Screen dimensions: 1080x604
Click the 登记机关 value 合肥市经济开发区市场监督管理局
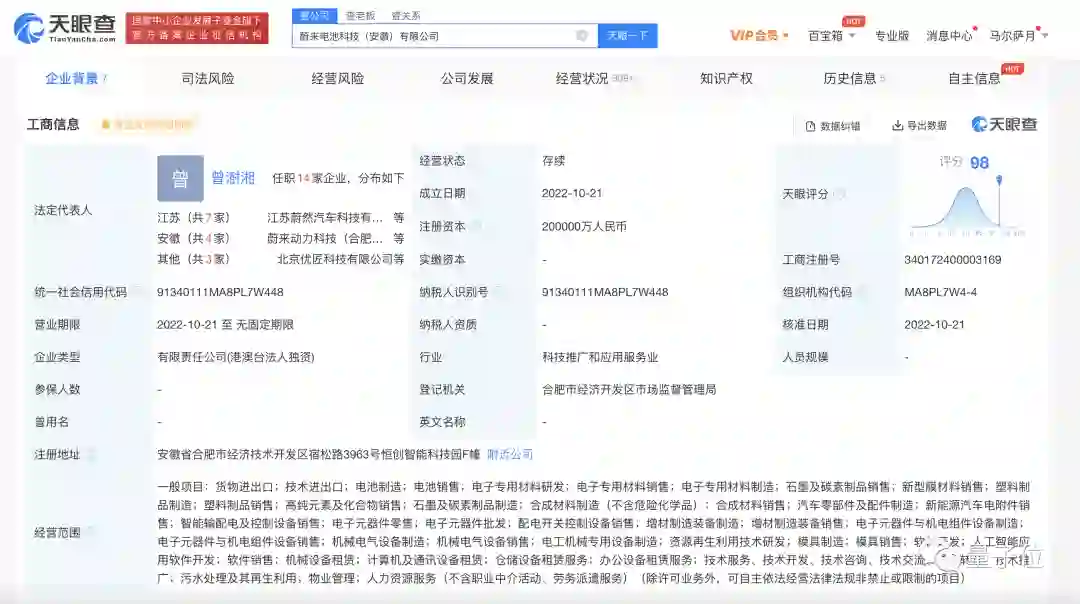629,390
